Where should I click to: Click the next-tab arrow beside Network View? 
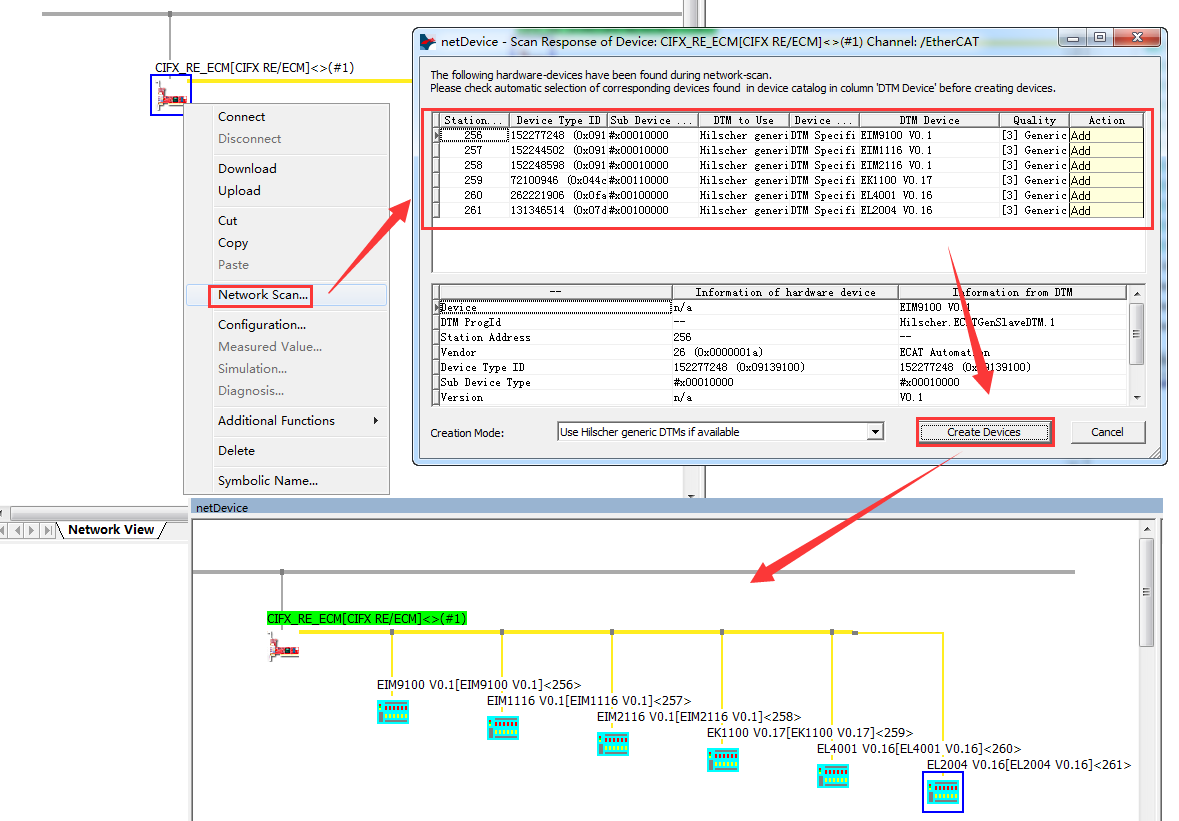click(x=32, y=530)
